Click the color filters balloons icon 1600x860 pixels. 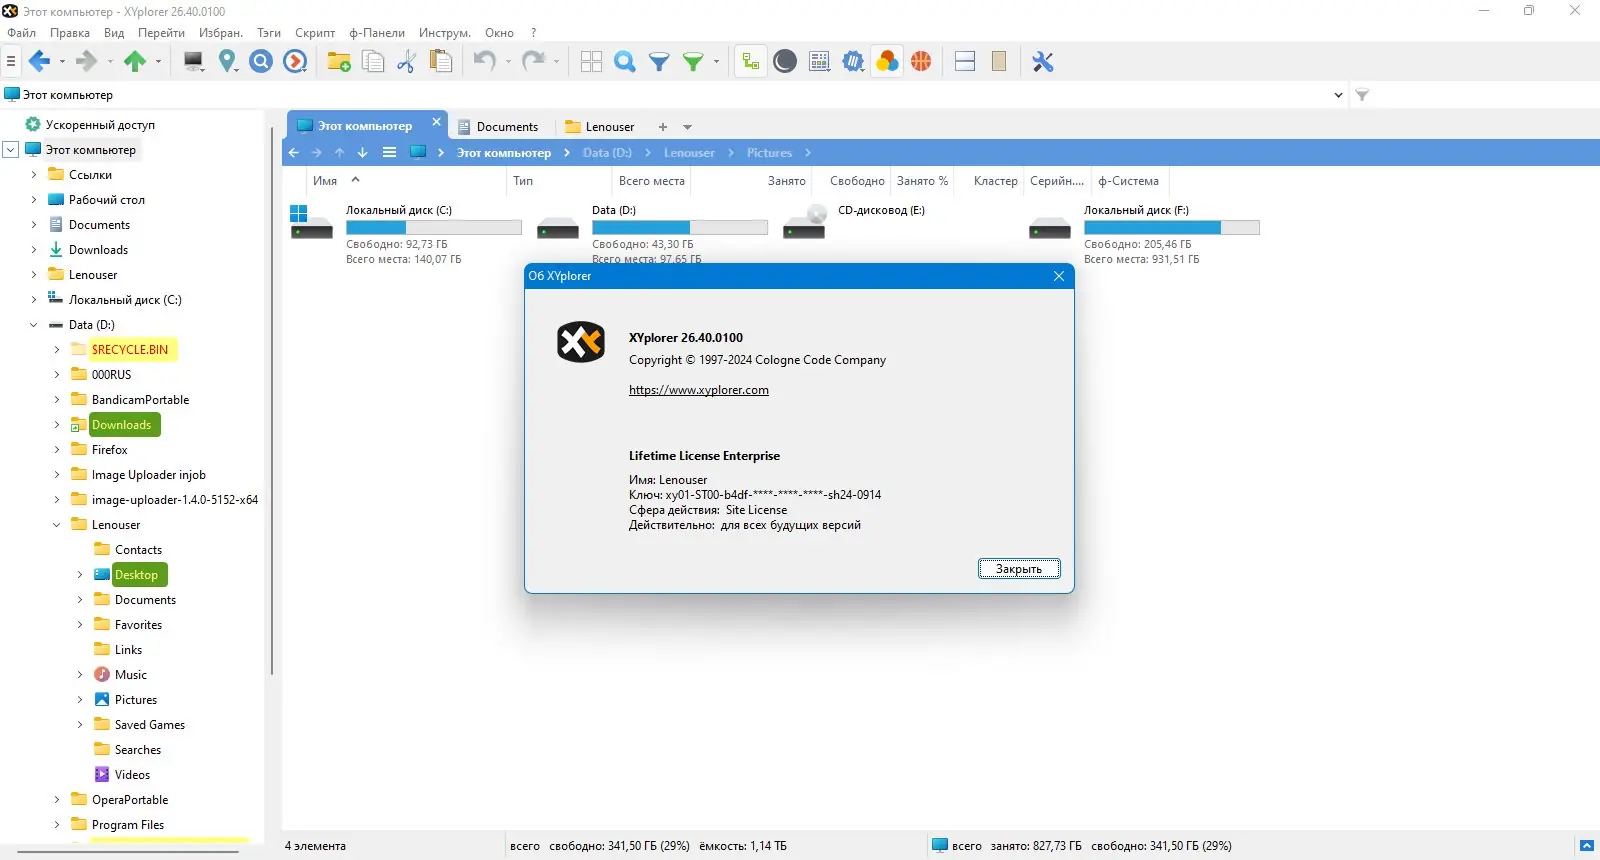pyautogui.click(x=887, y=62)
